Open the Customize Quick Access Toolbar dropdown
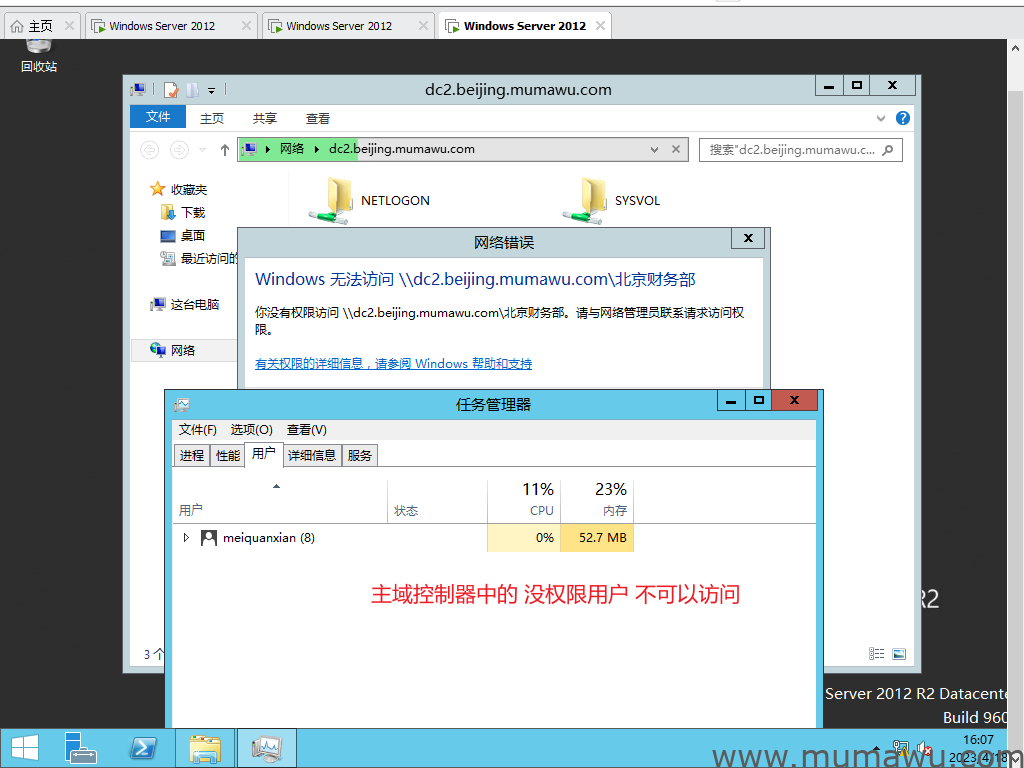The image size is (1024, 768). click(211, 89)
